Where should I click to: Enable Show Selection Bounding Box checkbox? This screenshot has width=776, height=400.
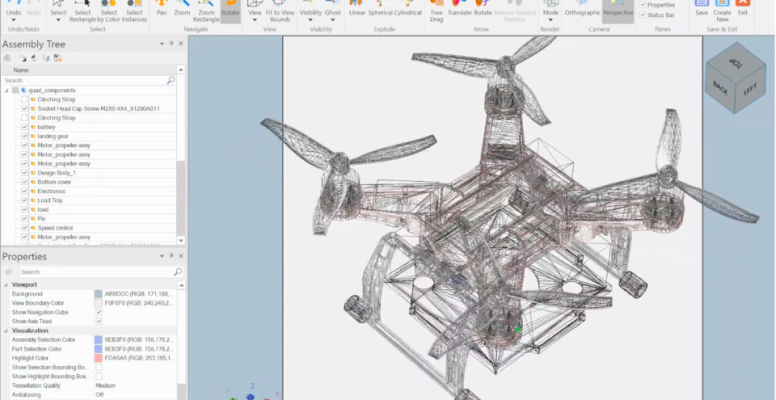pos(98,367)
